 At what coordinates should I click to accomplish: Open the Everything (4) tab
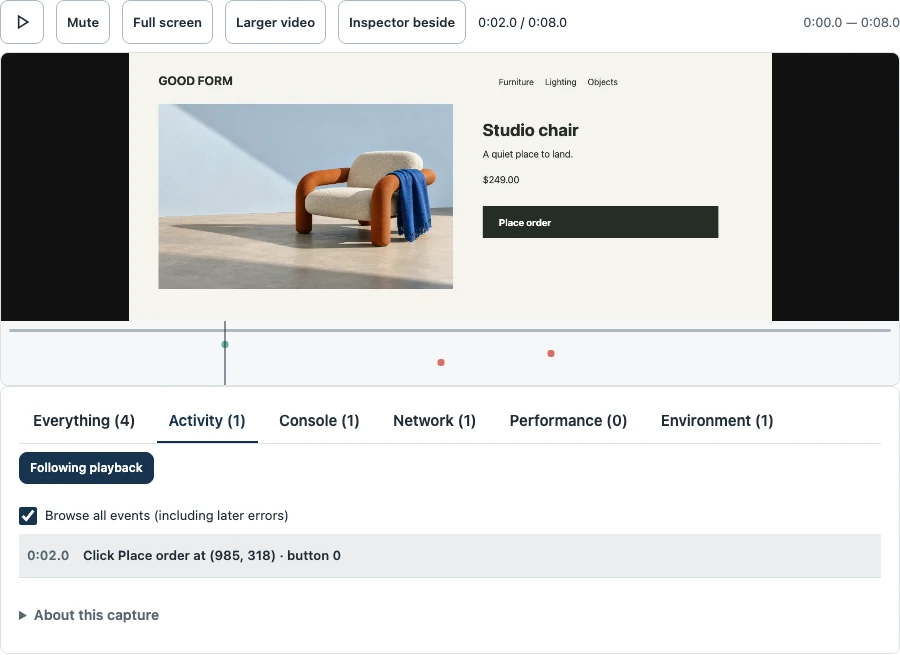pos(84,421)
